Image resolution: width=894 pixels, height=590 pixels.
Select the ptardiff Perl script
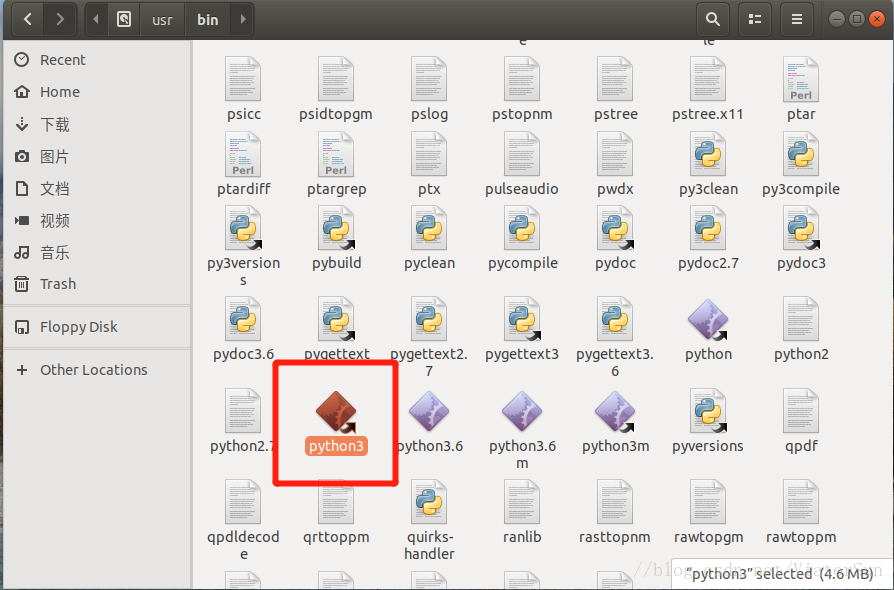[243, 165]
